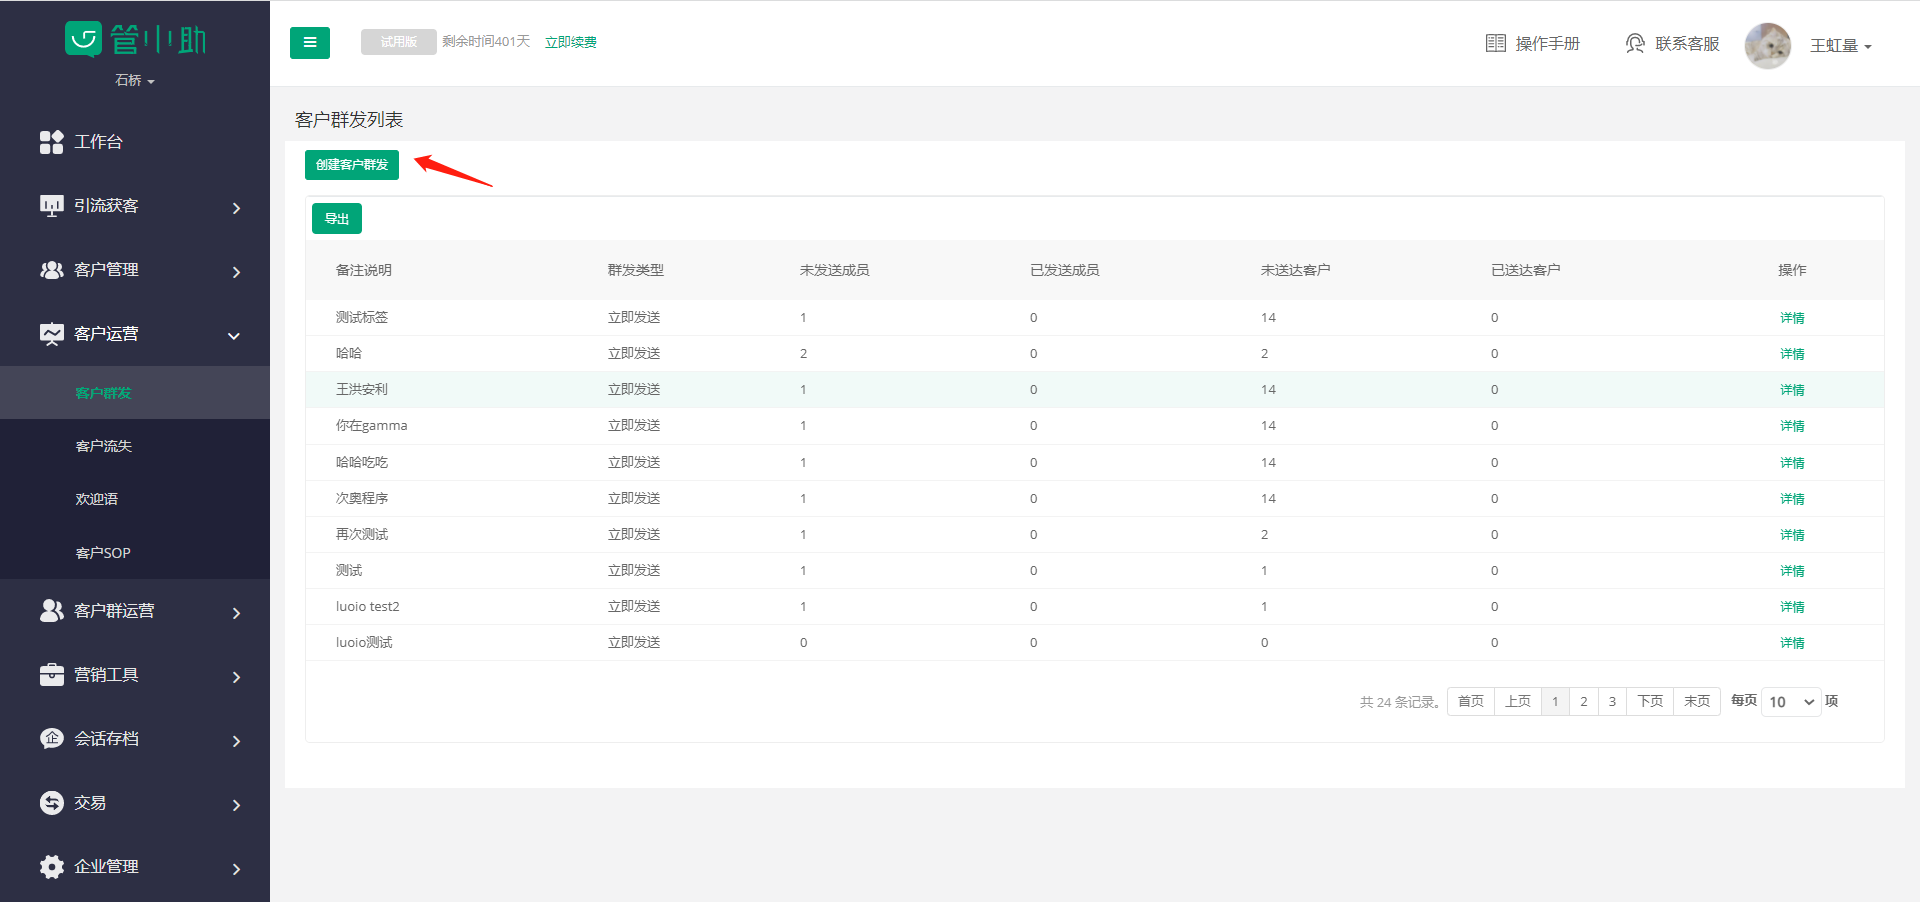This screenshot has height=902, width=1920.
Task: Select 客户SOP submenu item
Action: click(103, 553)
